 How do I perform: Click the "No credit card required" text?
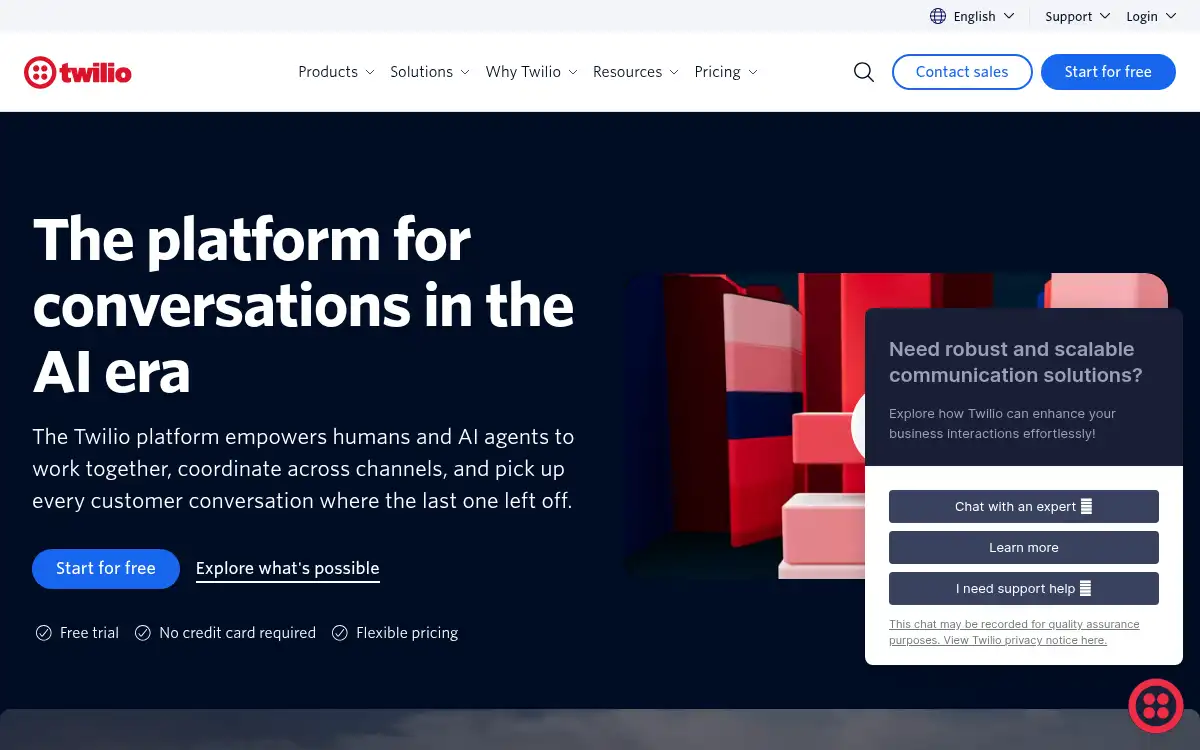pyautogui.click(x=238, y=633)
